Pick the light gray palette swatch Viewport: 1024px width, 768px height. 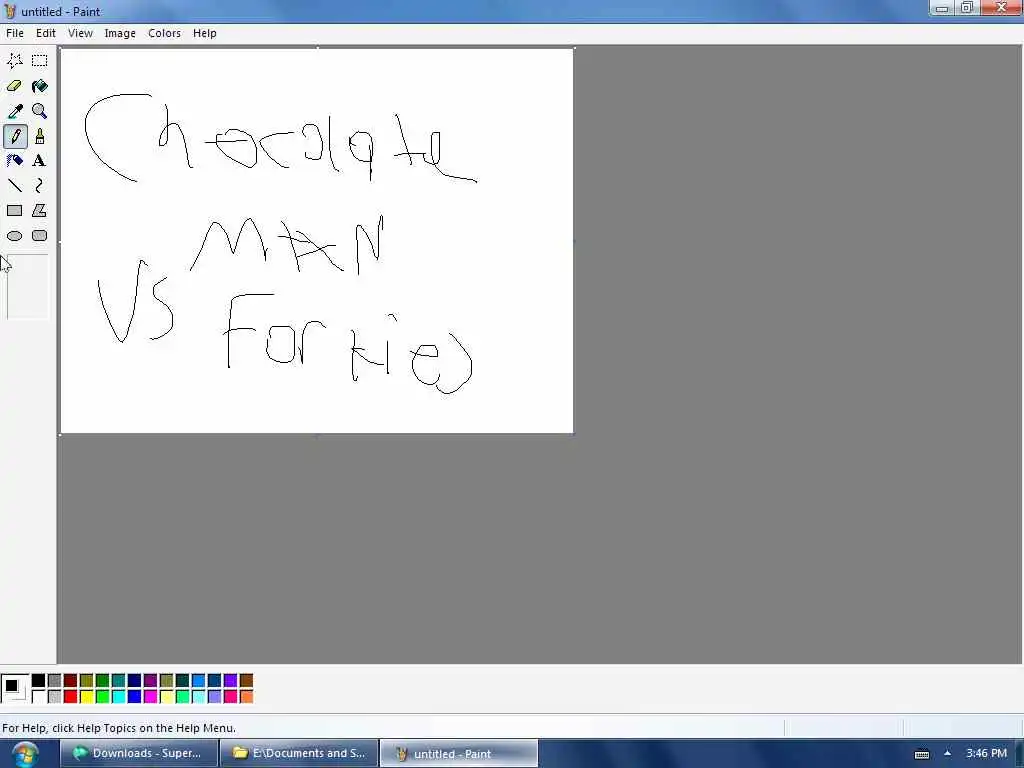pyautogui.click(x=54, y=697)
